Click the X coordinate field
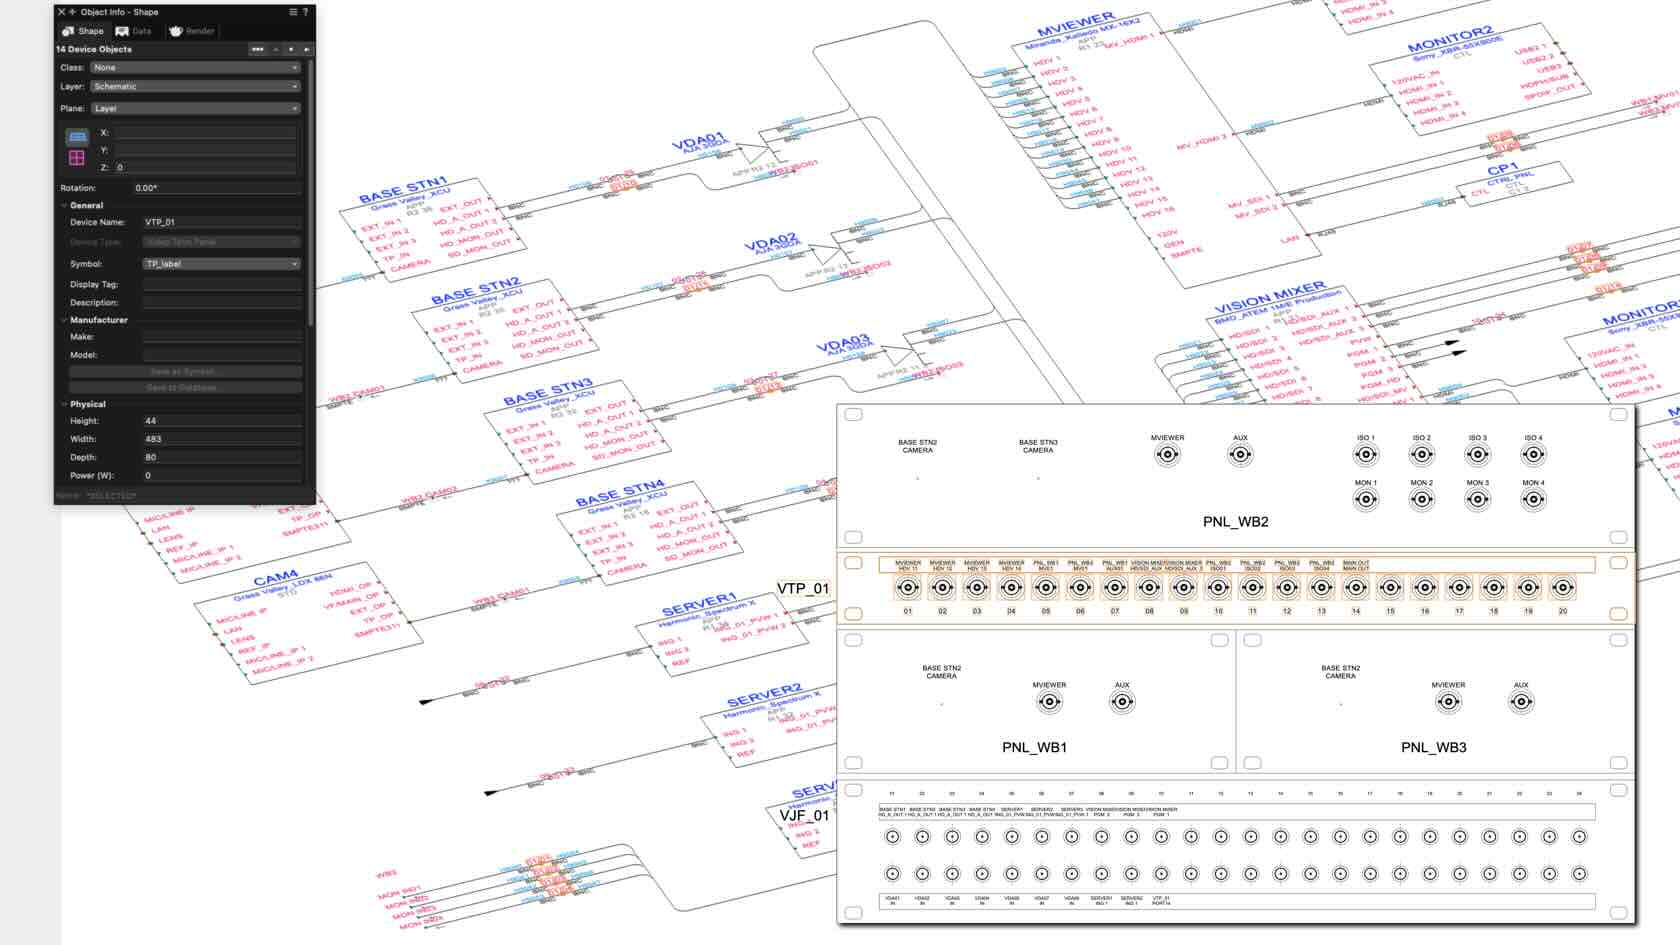 pos(206,133)
